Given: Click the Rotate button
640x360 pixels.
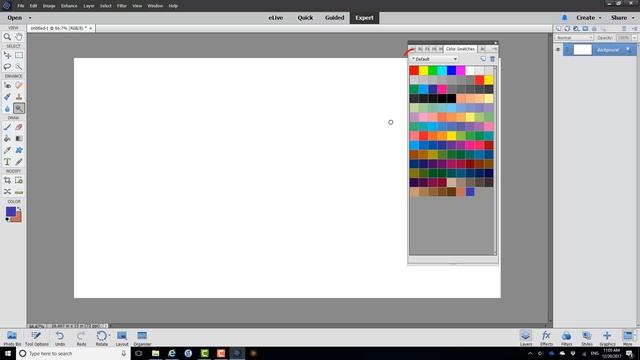Looking at the screenshot, I should tap(102, 338).
